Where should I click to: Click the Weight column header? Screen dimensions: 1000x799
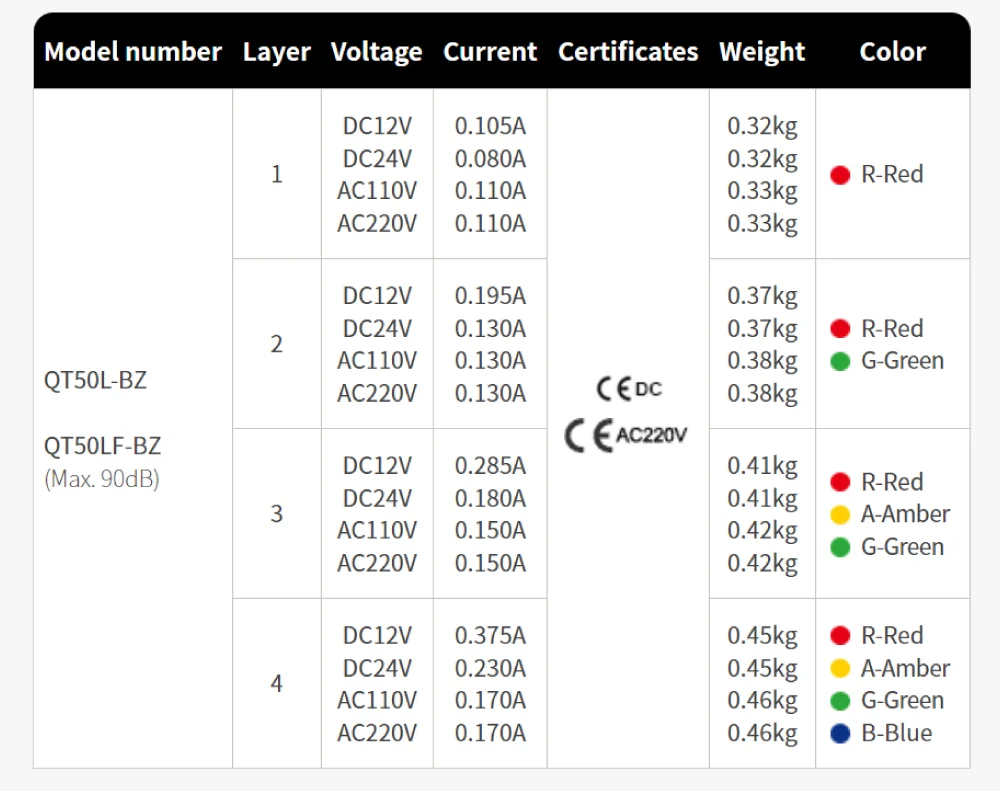coord(762,52)
